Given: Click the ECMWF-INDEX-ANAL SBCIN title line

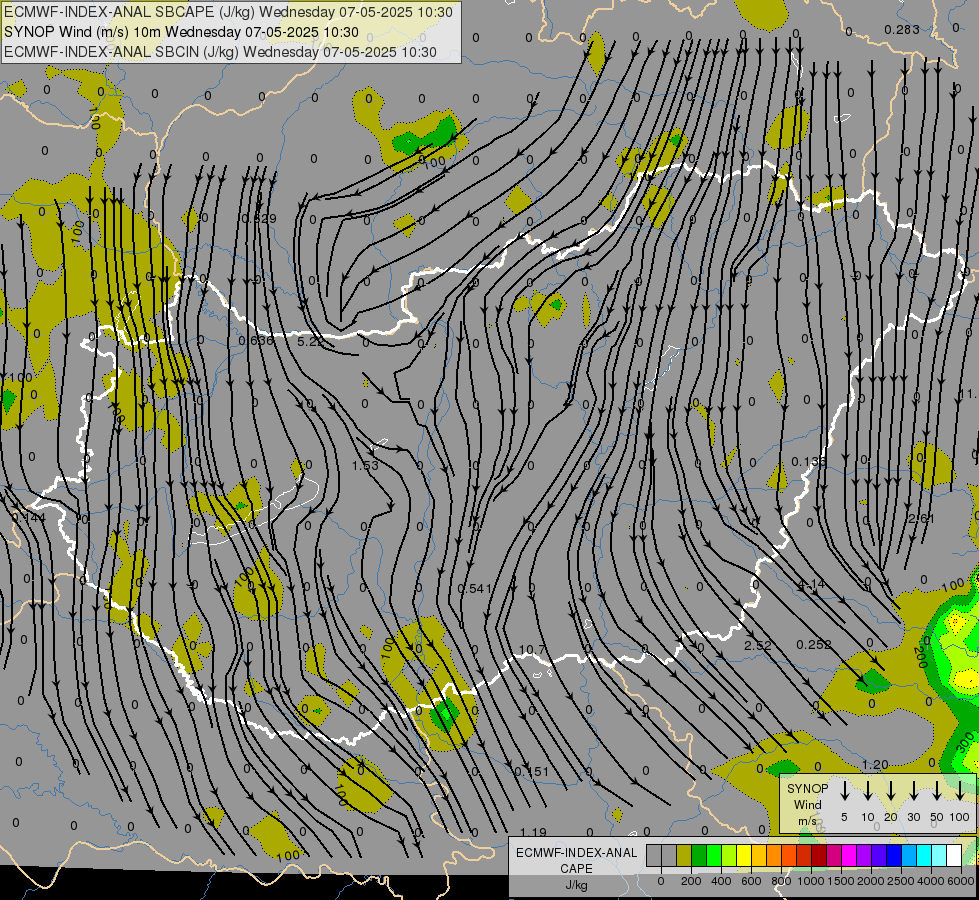Looking at the screenshot, I should (x=220, y=52).
